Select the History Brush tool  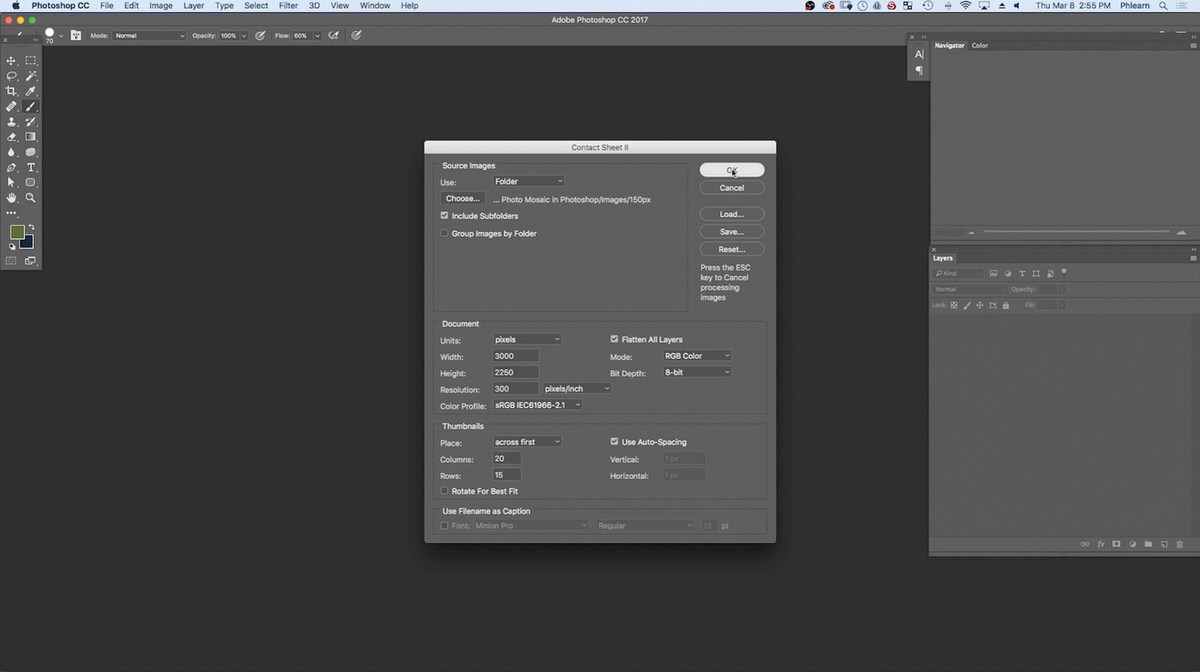(x=31, y=122)
